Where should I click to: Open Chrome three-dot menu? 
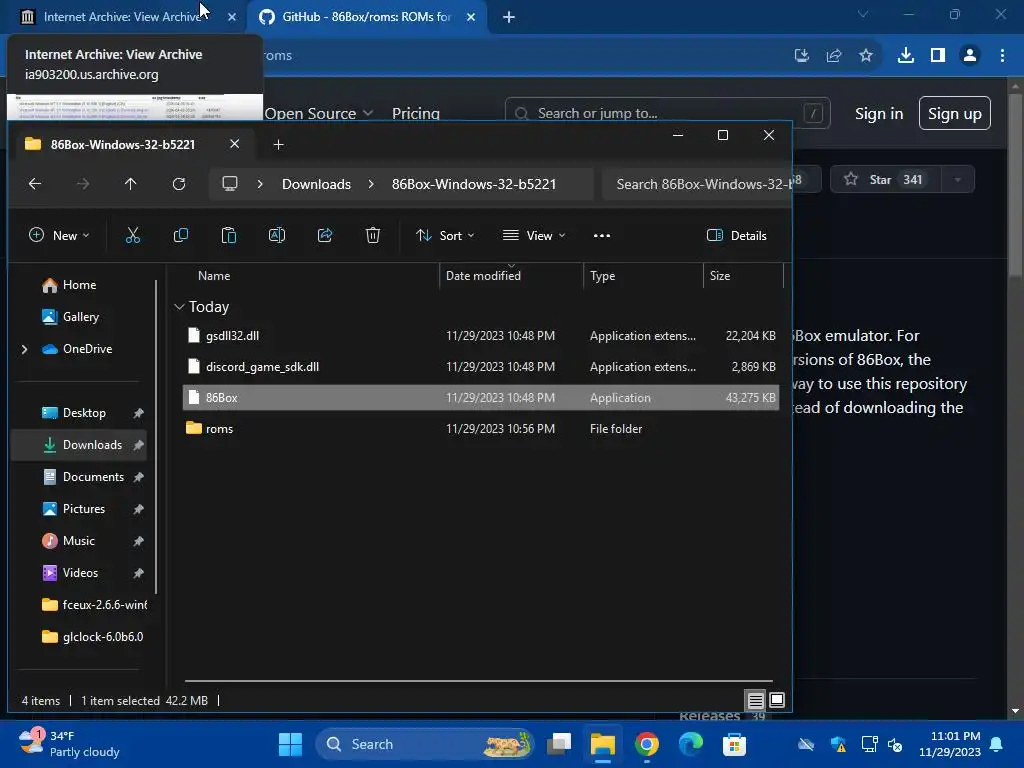click(x=1002, y=56)
